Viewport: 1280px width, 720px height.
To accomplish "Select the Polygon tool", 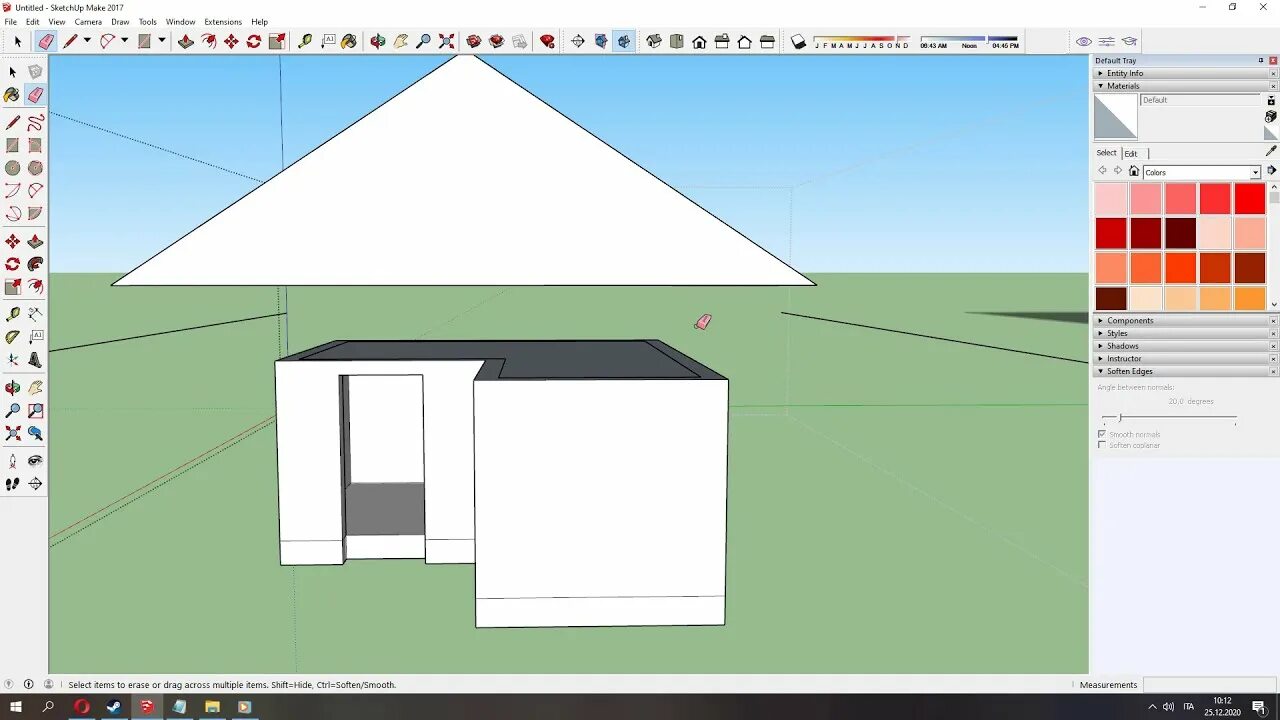I will click(35, 168).
